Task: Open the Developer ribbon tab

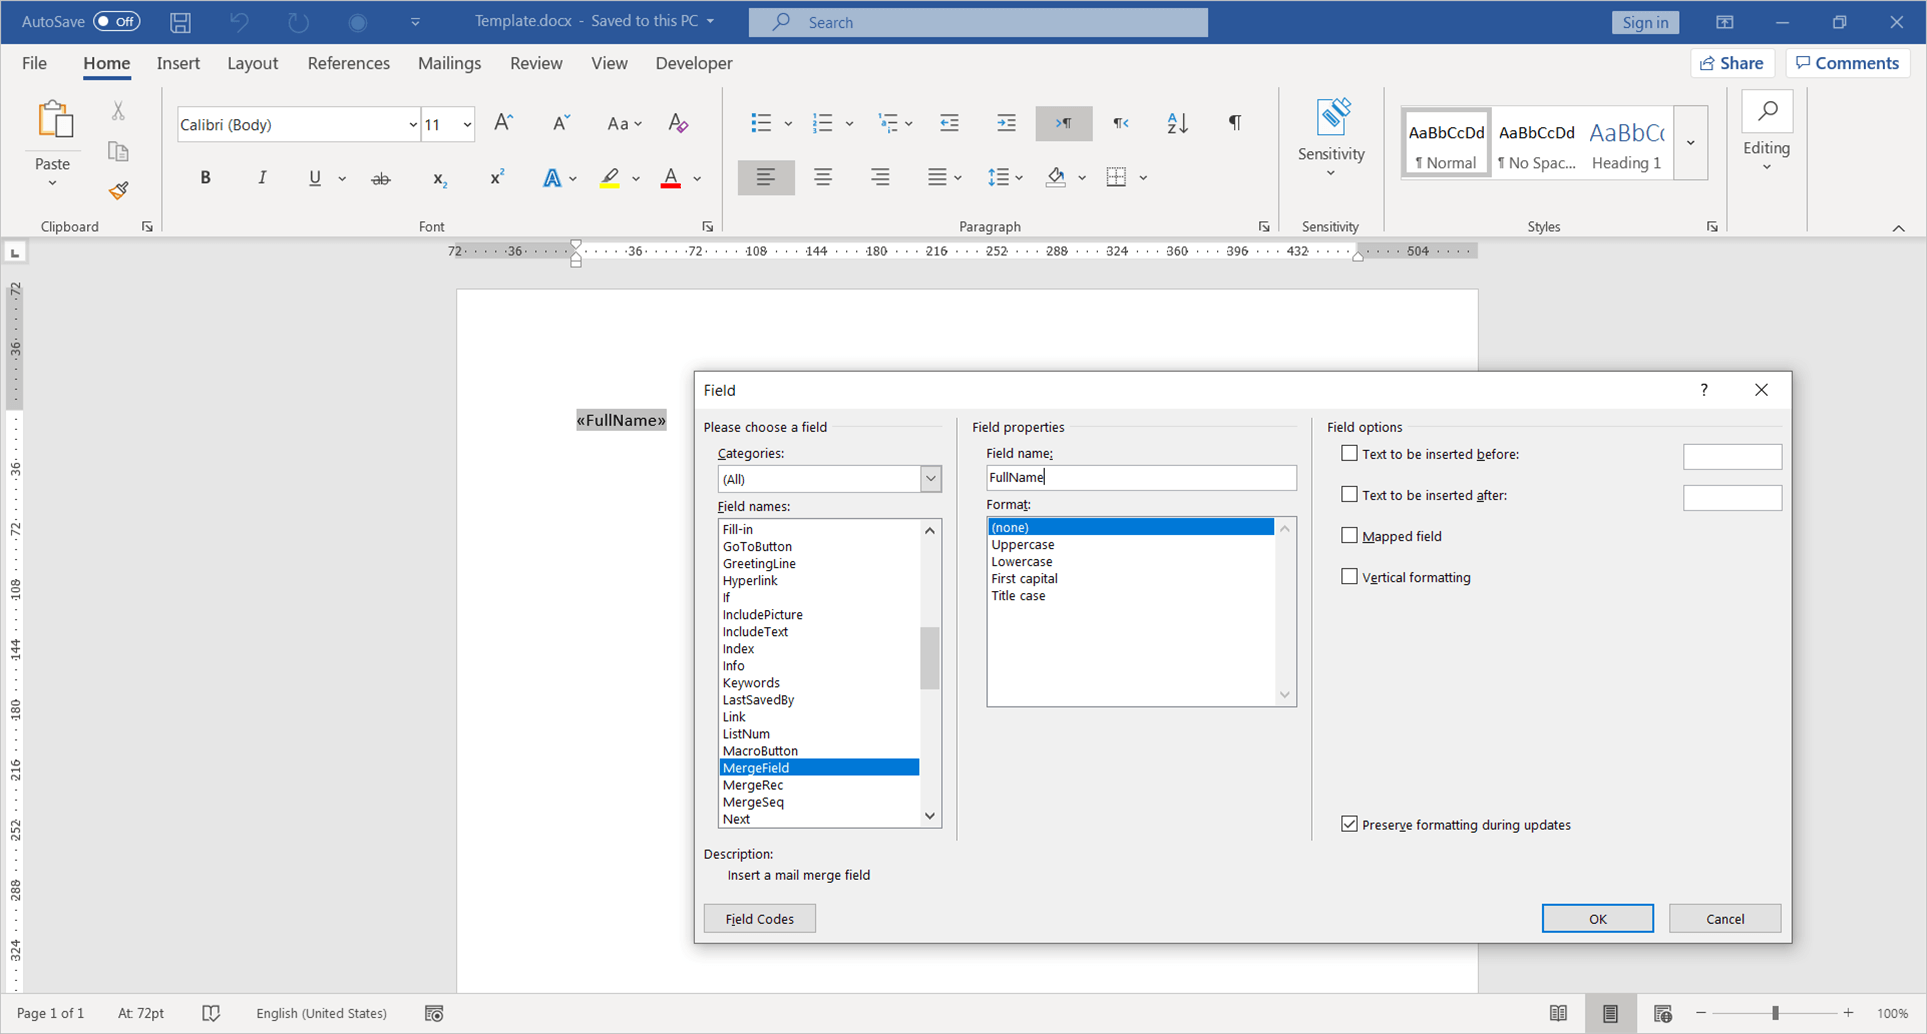Action: pos(694,62)
